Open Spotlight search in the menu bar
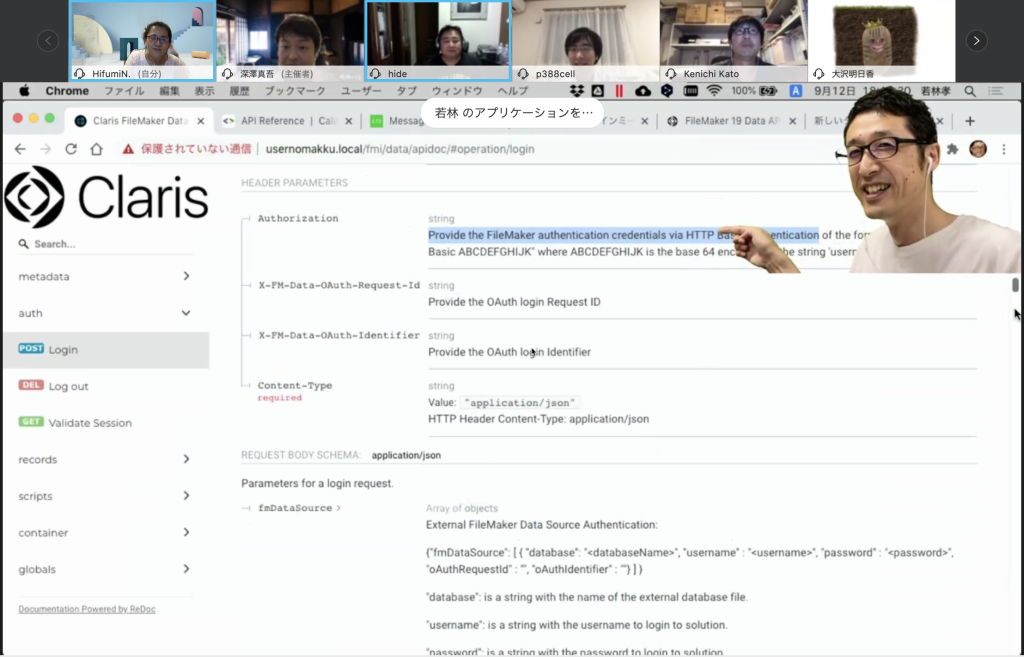 [x=970, y=91]
